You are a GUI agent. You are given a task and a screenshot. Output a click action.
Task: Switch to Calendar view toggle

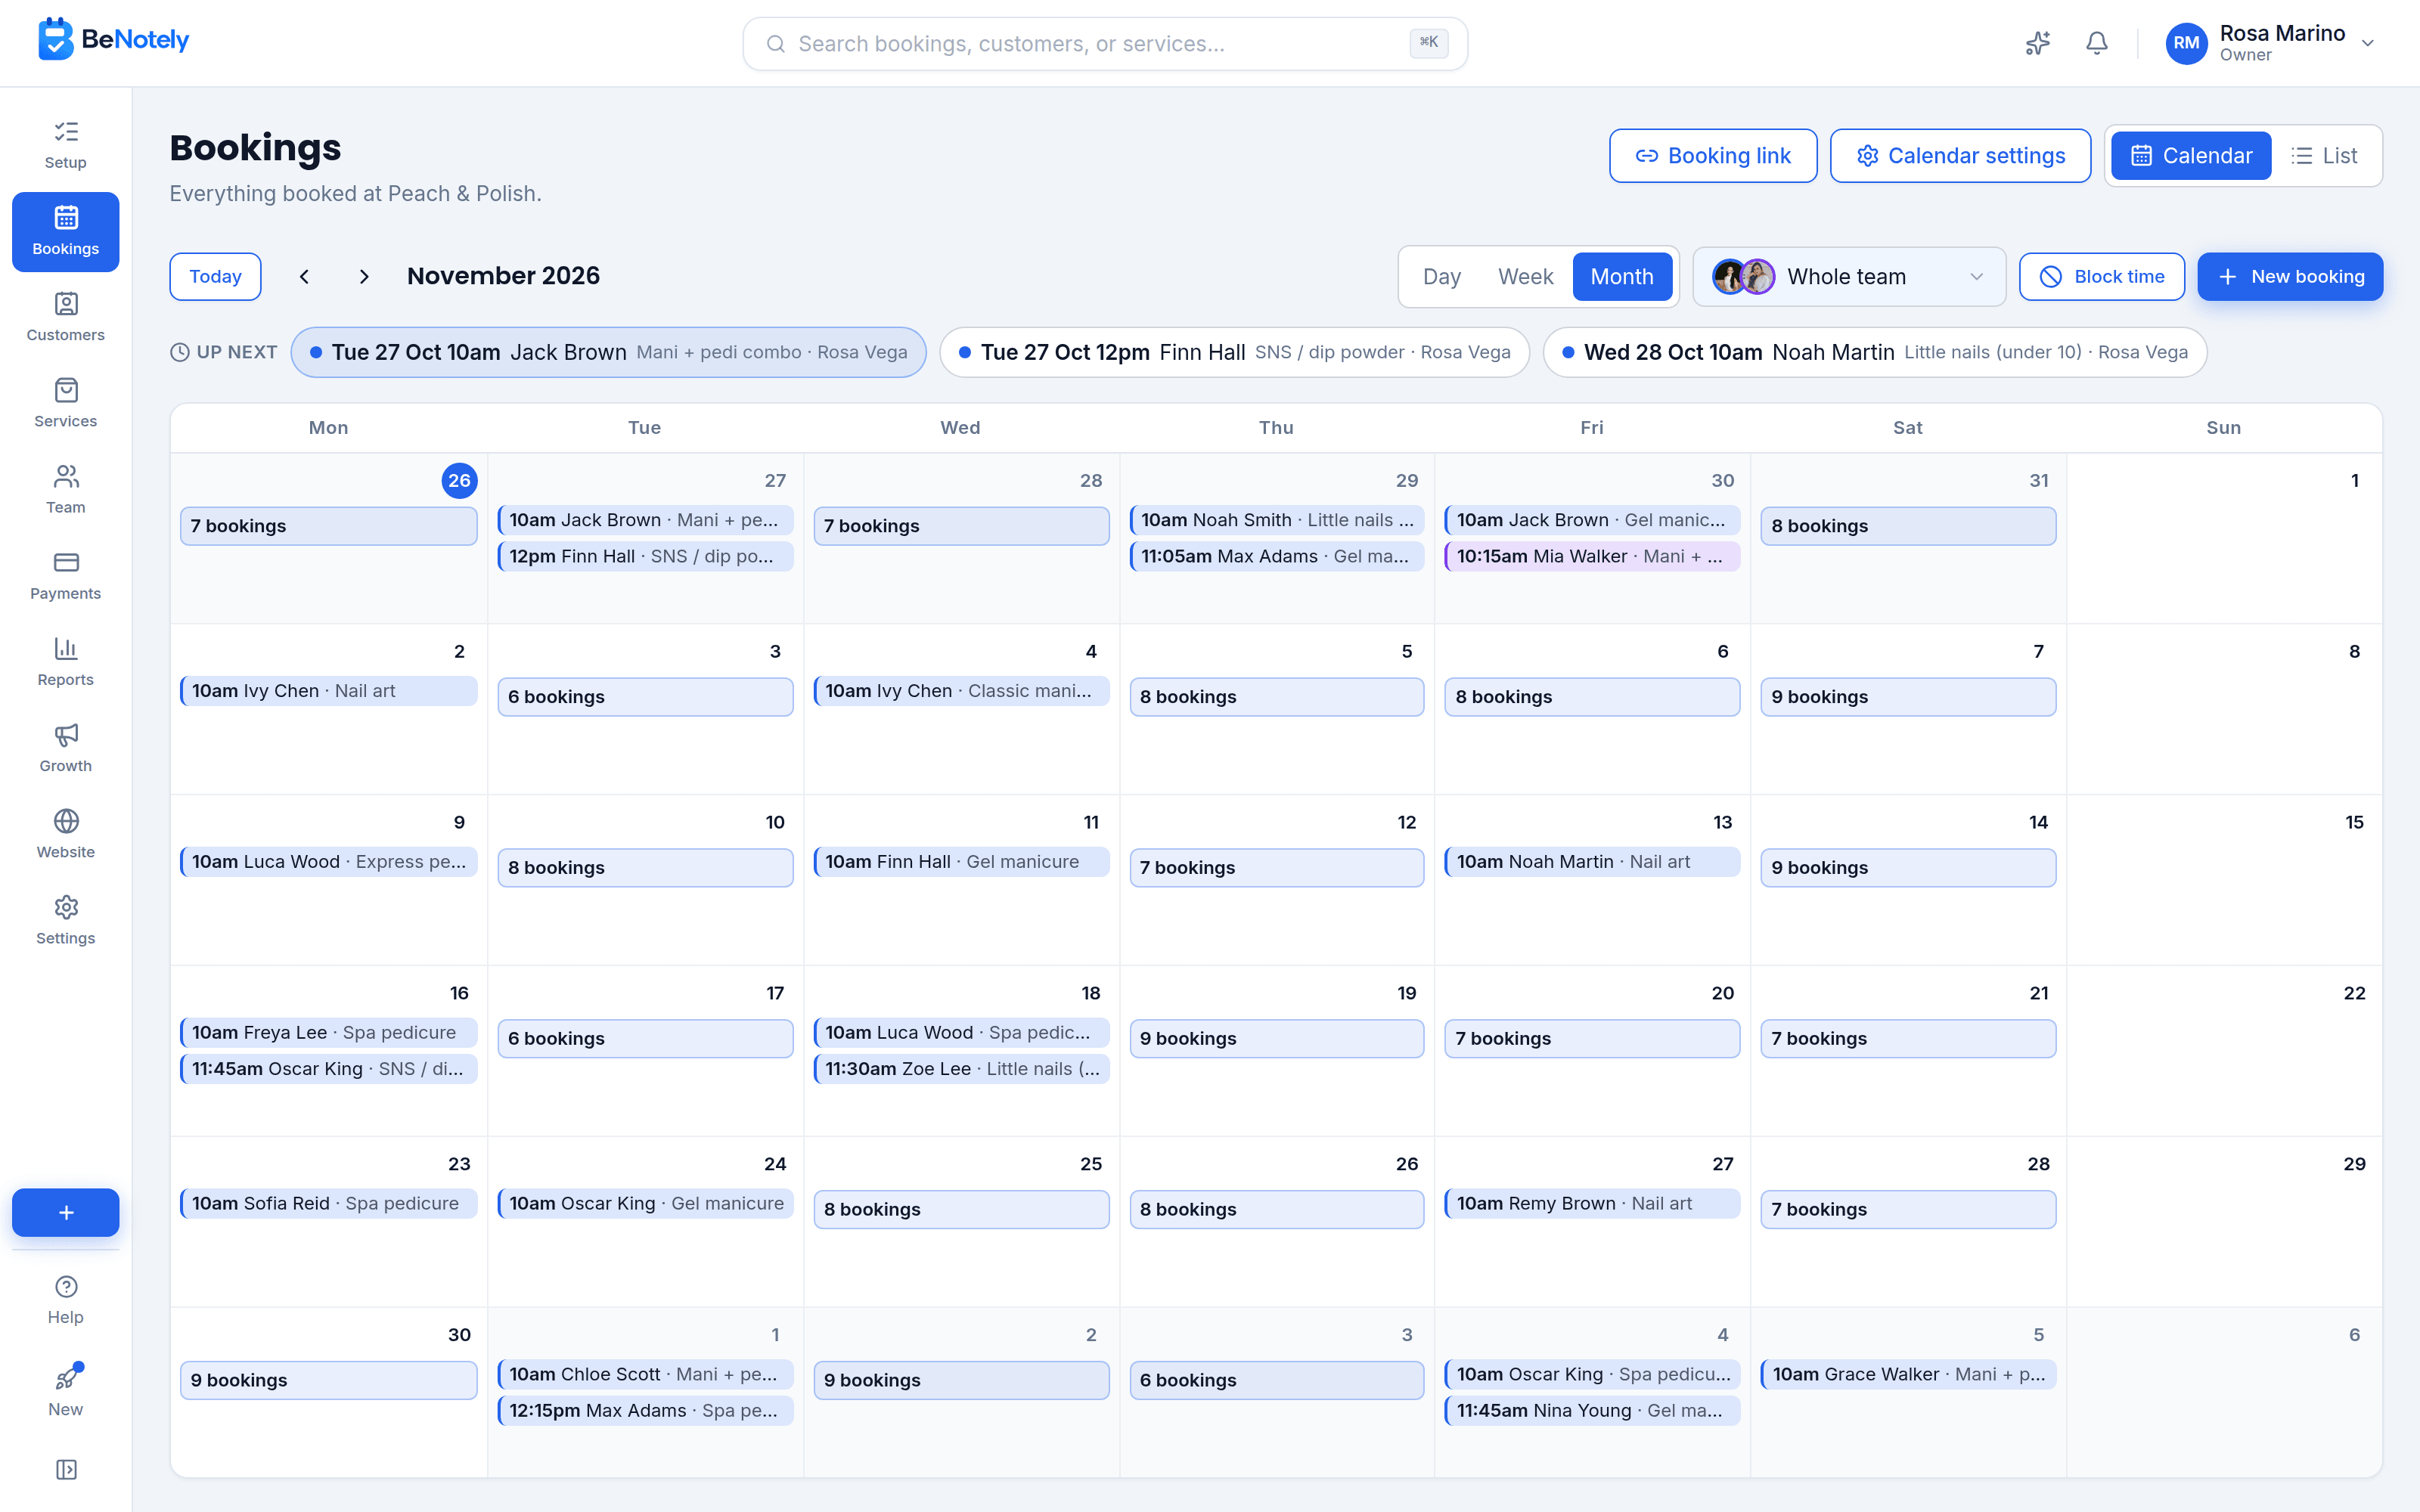coord(2190,156)
